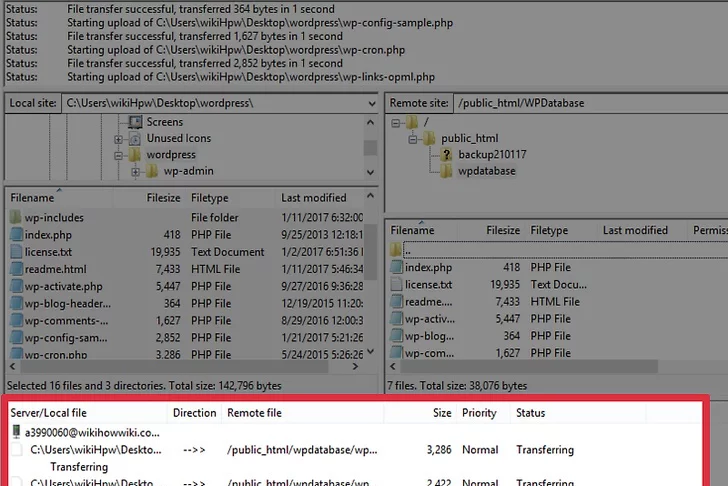
Task: Sort remote files by Filesize column
Action: (x=503, y=230)
